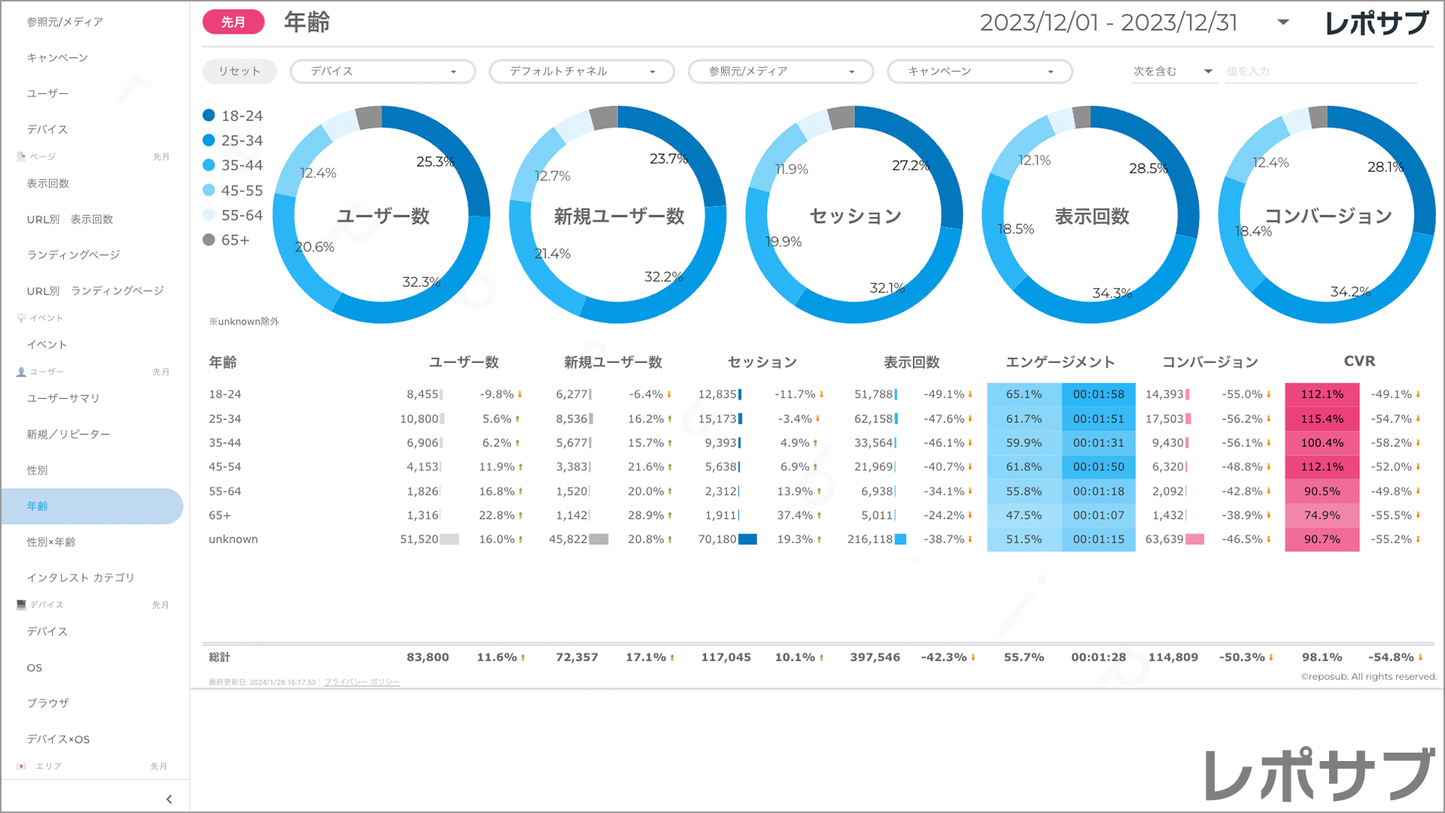The width and height of the screenshot is (1445, 813).
Task: Click the user icon beside ユーザー section
Action: pos(21,372)
